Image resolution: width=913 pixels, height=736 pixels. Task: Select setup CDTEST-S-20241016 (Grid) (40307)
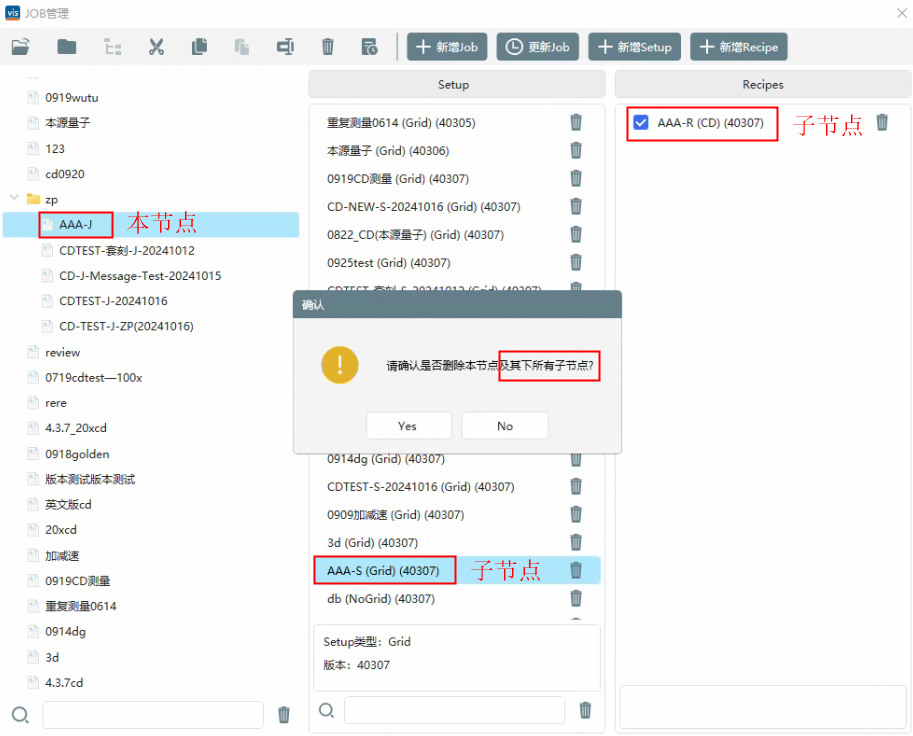420,486
